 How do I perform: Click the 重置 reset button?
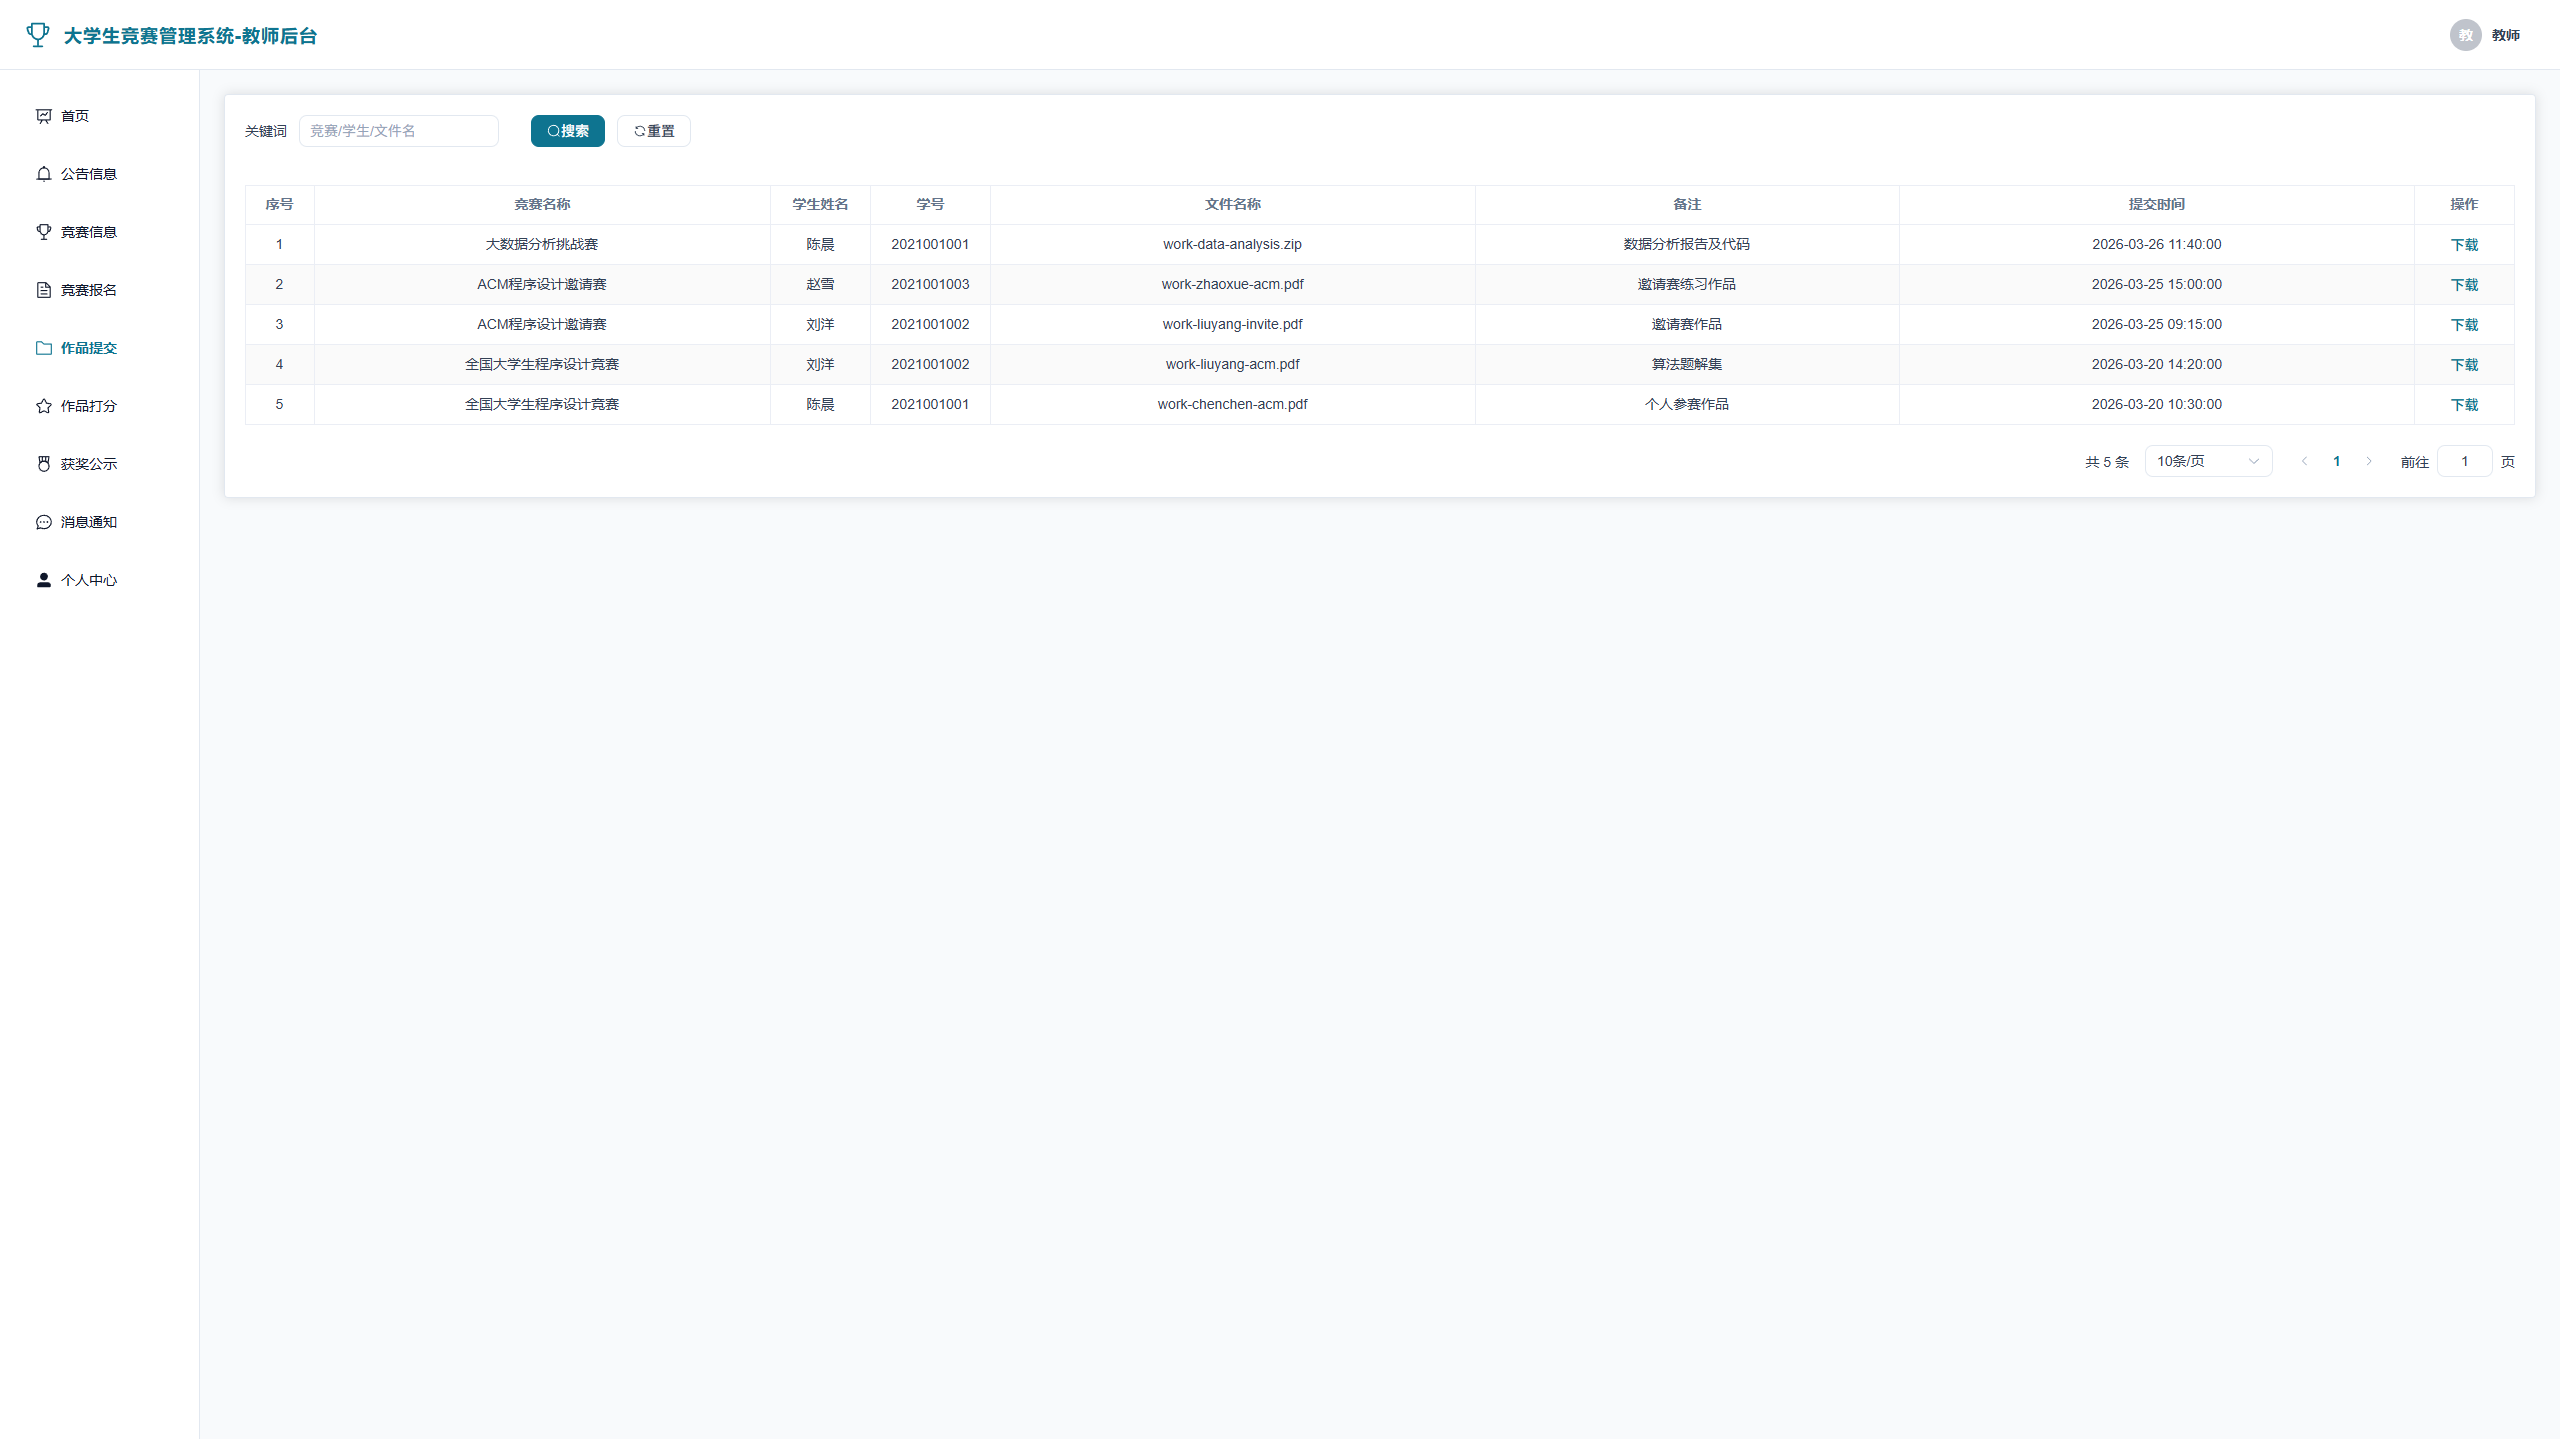[653, 131]
